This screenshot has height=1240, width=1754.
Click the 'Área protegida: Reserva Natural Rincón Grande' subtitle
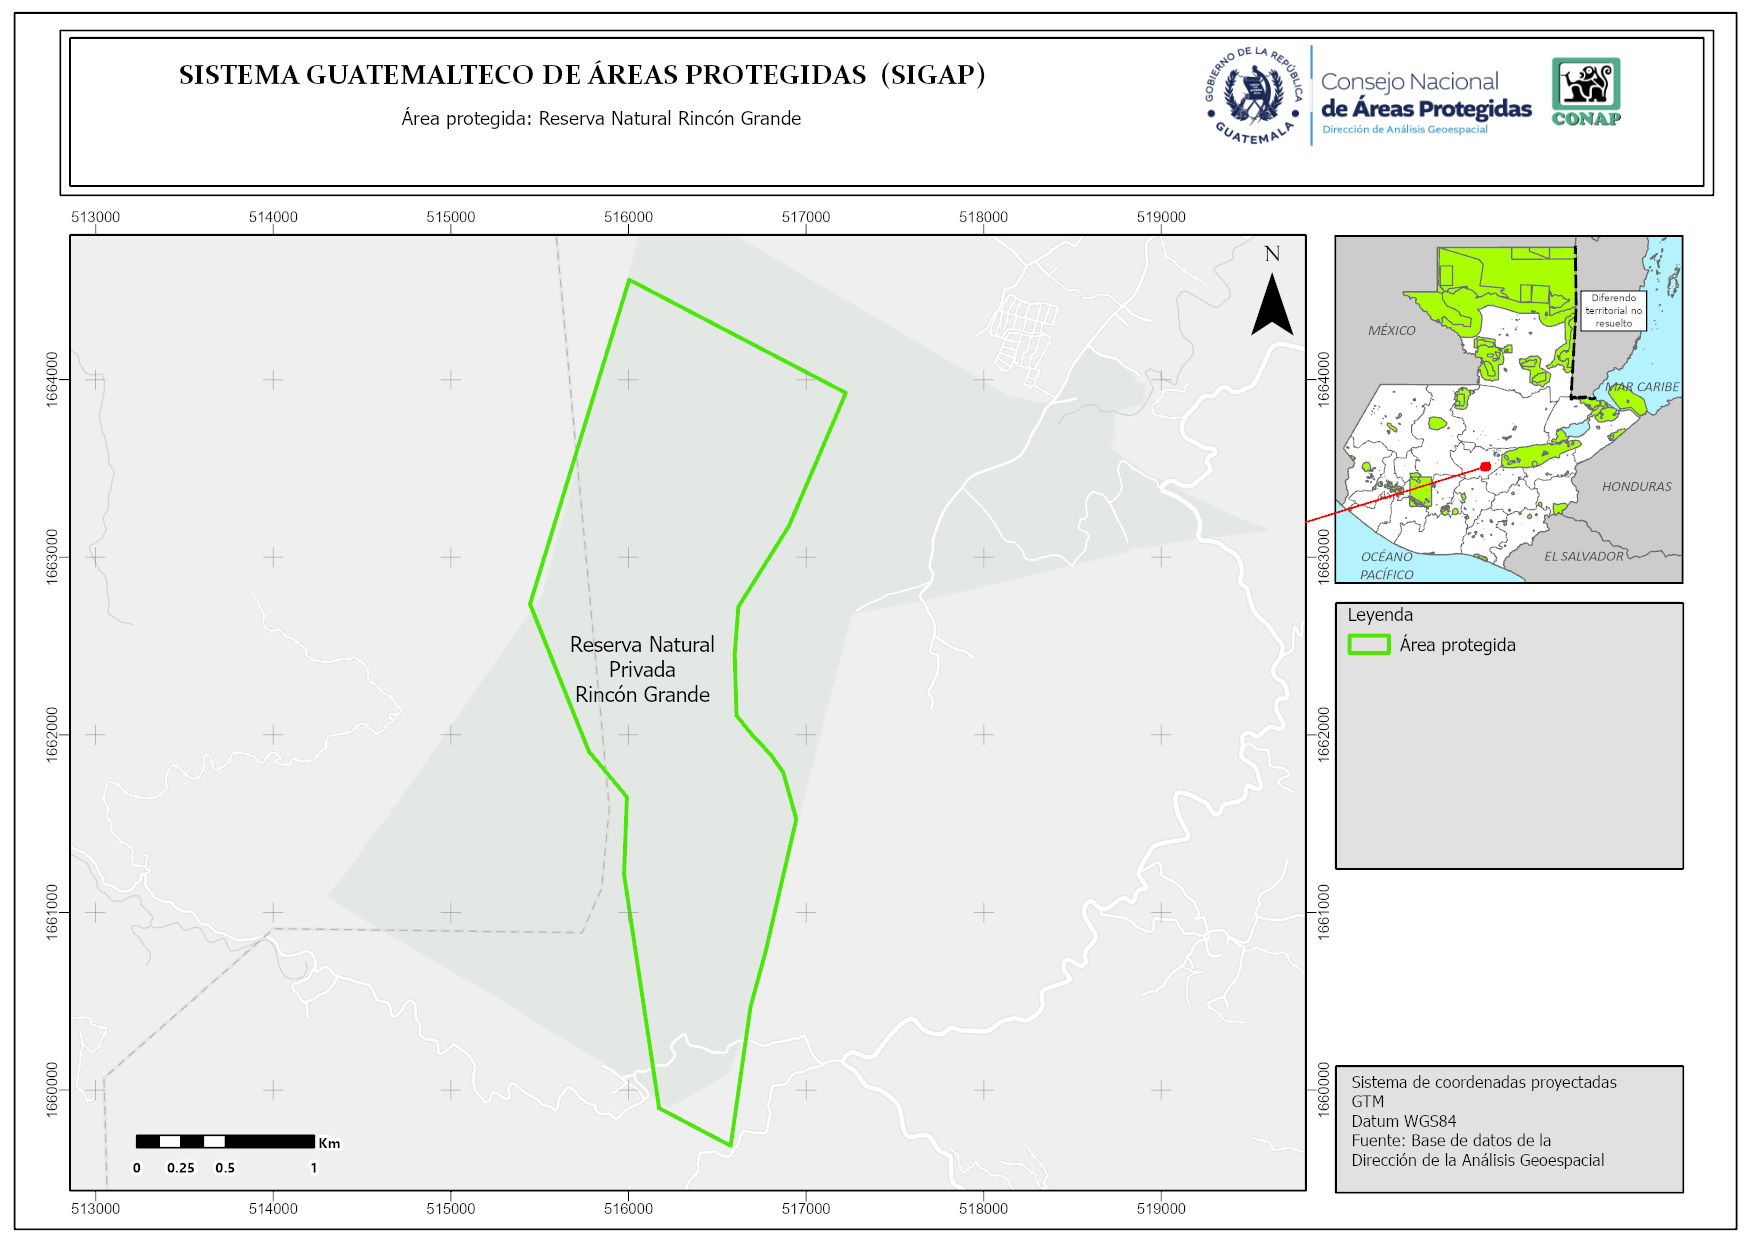(601, 118)
